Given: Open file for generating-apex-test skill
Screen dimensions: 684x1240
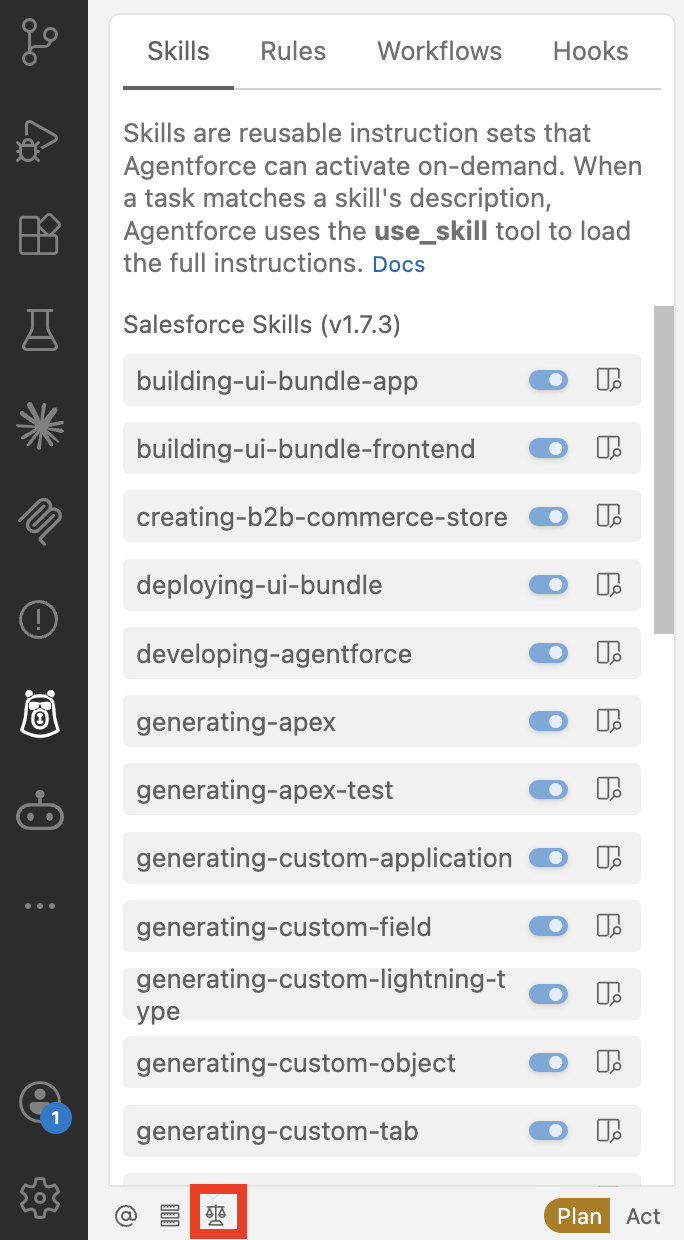Looking at the screenshot, I should pos(609,789).
